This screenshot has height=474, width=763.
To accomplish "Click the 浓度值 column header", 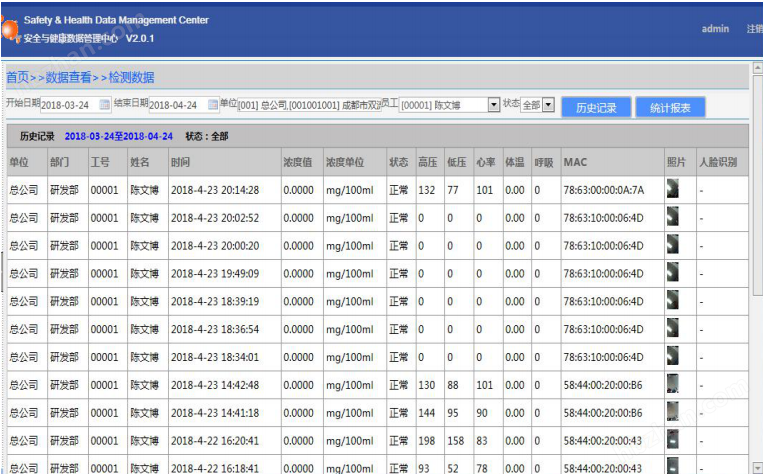I will pos(297,162).
